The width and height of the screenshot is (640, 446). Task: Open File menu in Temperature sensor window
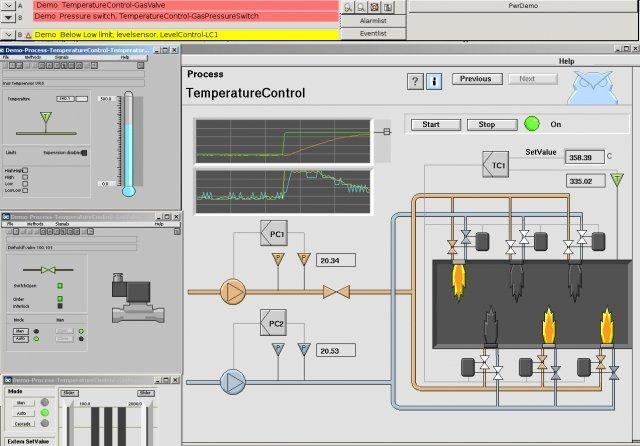(x=6, y=57)
